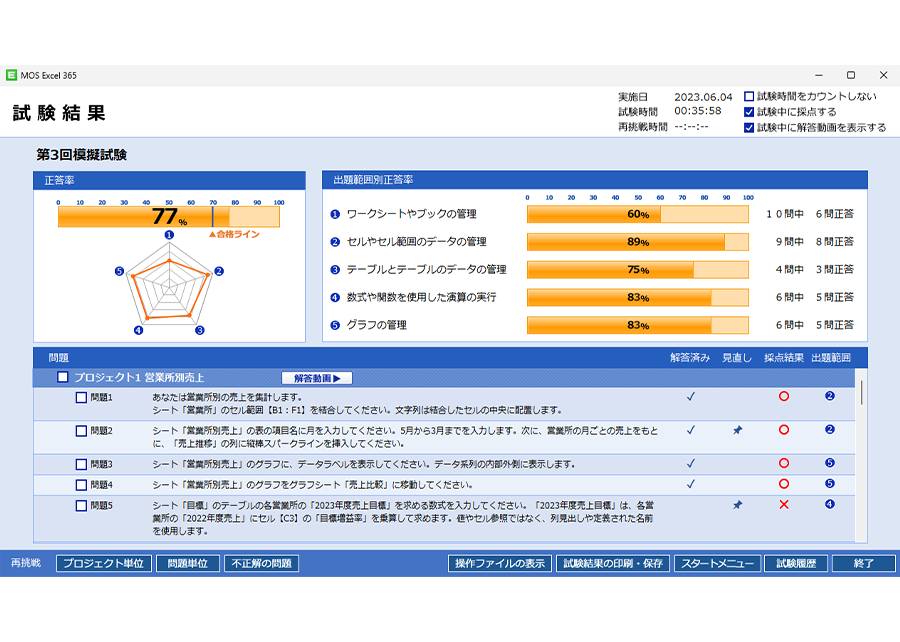Click the 操作ファイルの表示 button
900x642 pixels.
click(498, 564)
